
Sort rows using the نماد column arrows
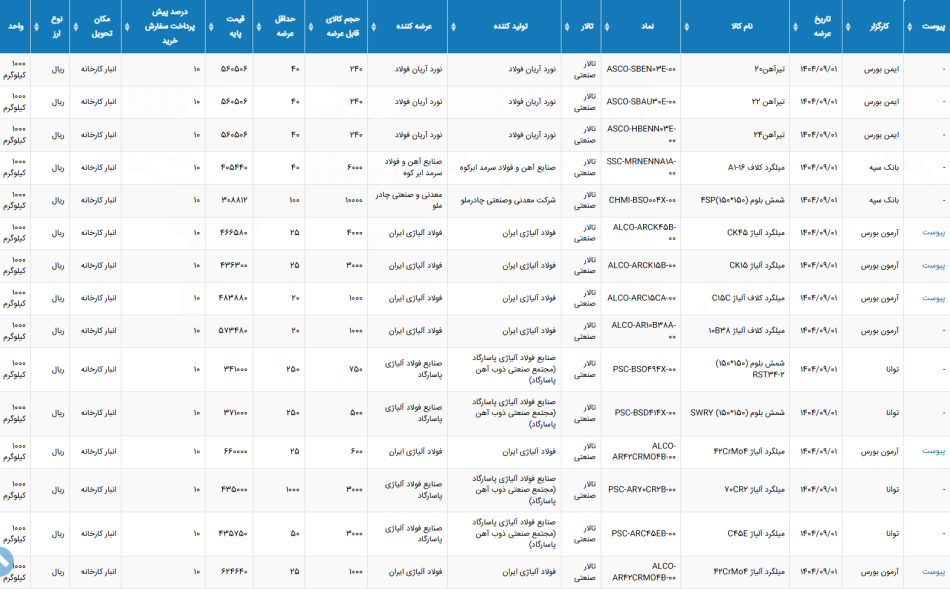[606, 27]
